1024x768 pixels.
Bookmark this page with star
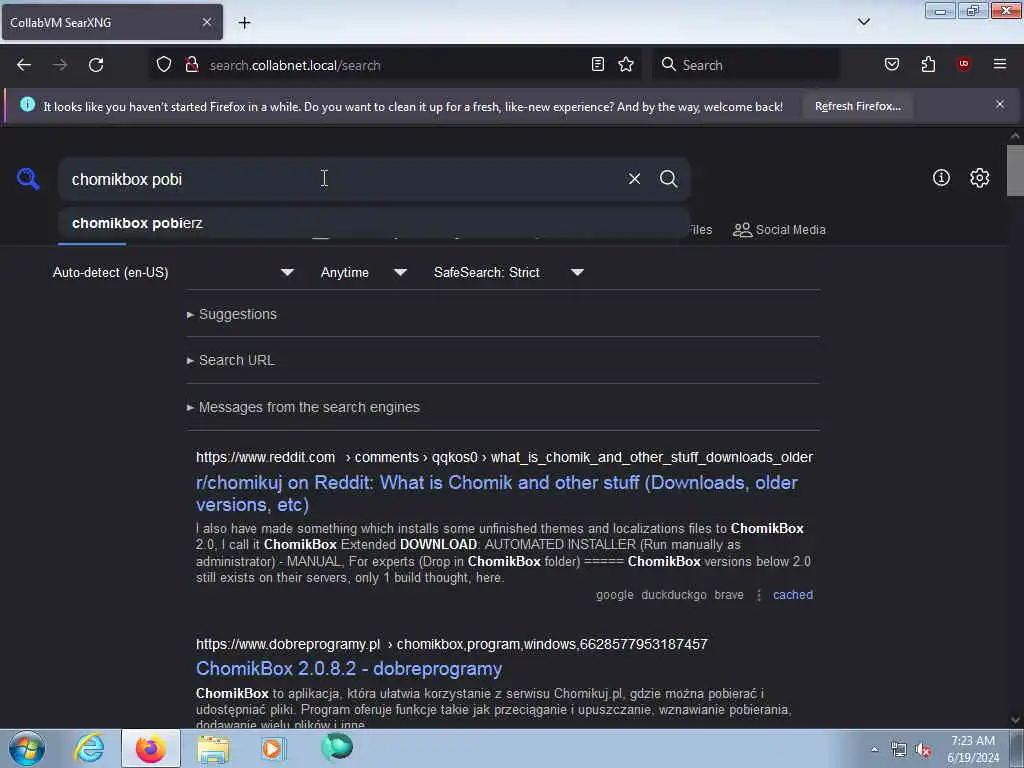(626, 64)
